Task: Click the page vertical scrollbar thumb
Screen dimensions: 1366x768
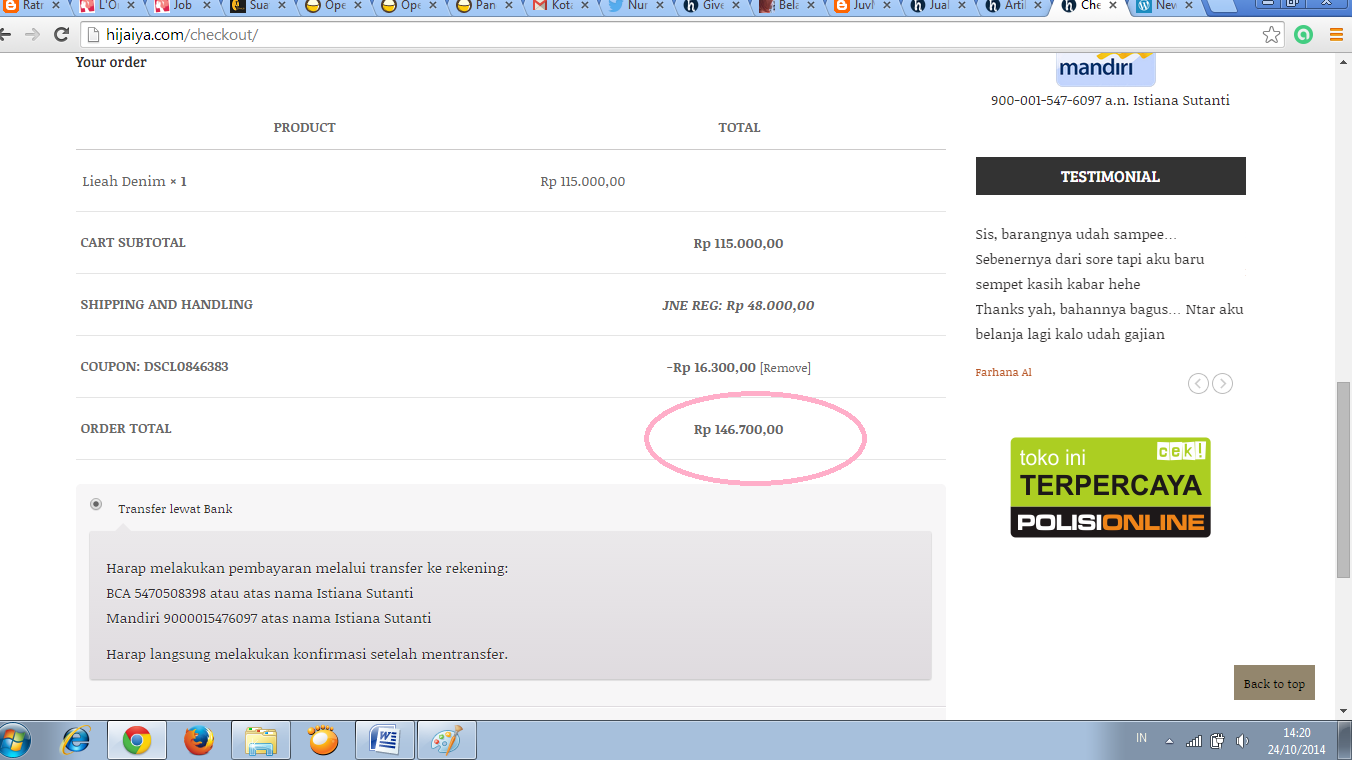Action: click(x=1343, y=480)
